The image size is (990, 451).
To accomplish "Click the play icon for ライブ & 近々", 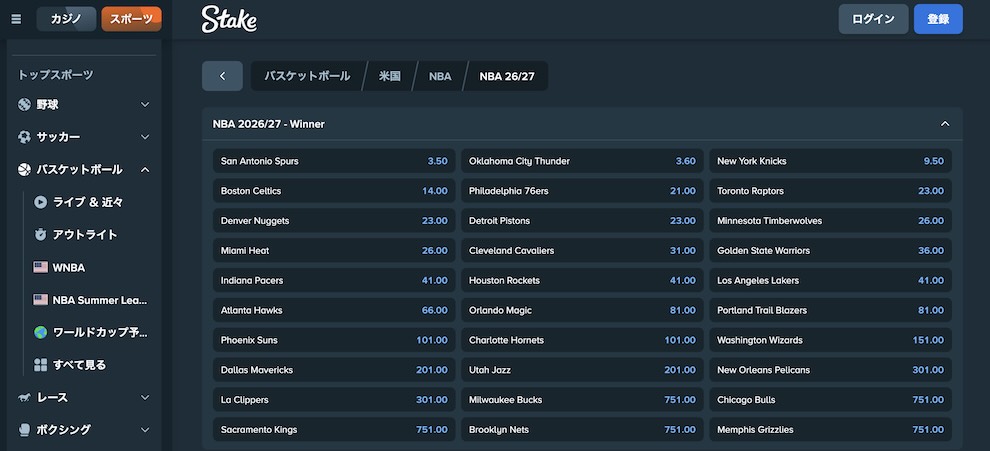I will (x=40, y=202).
